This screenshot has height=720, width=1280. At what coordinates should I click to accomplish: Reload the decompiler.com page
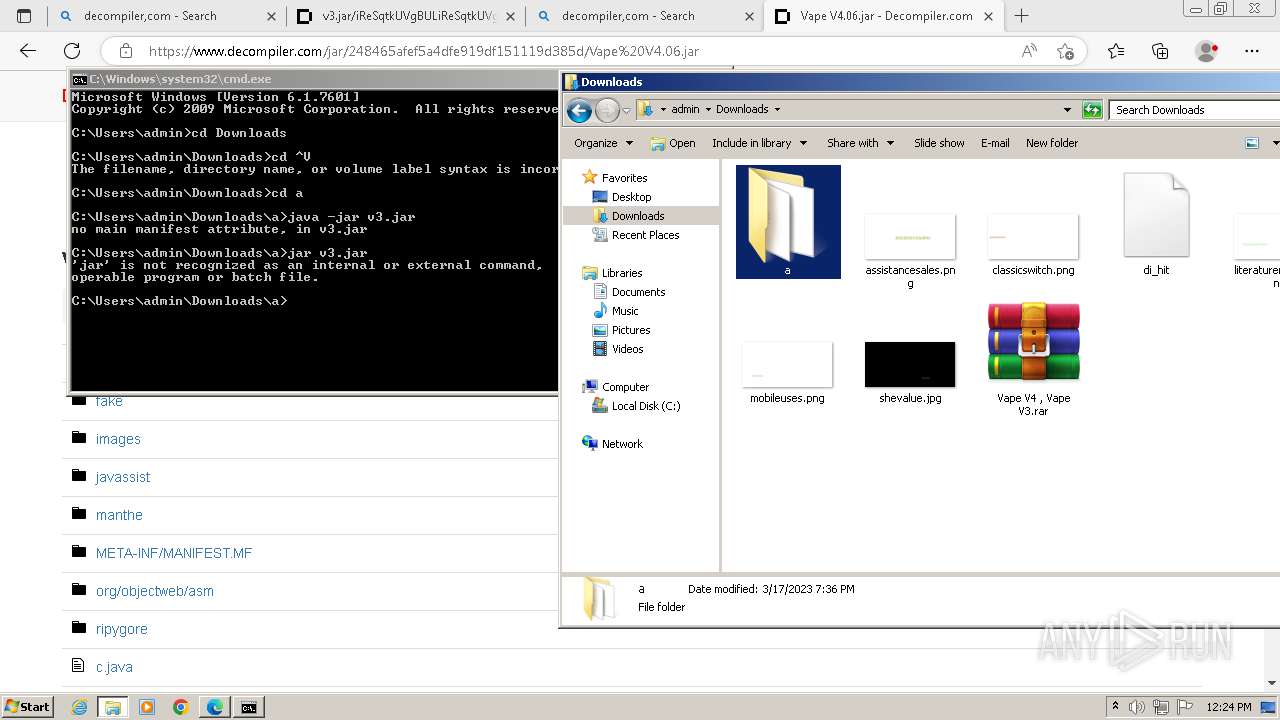72,51
